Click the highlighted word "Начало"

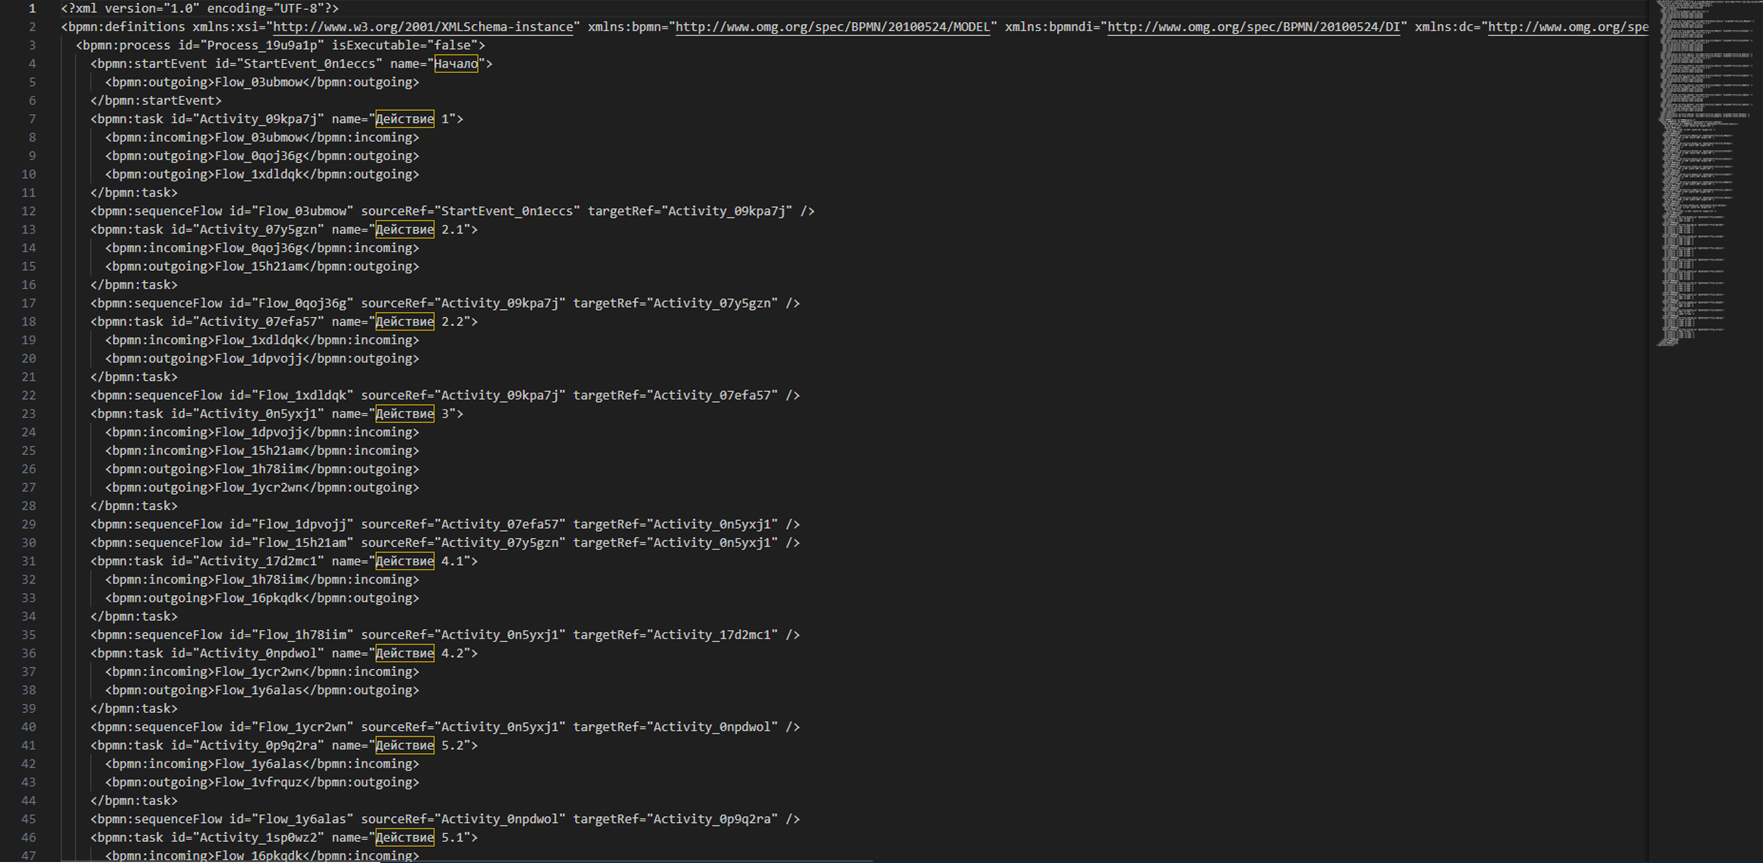coord(456,64)
